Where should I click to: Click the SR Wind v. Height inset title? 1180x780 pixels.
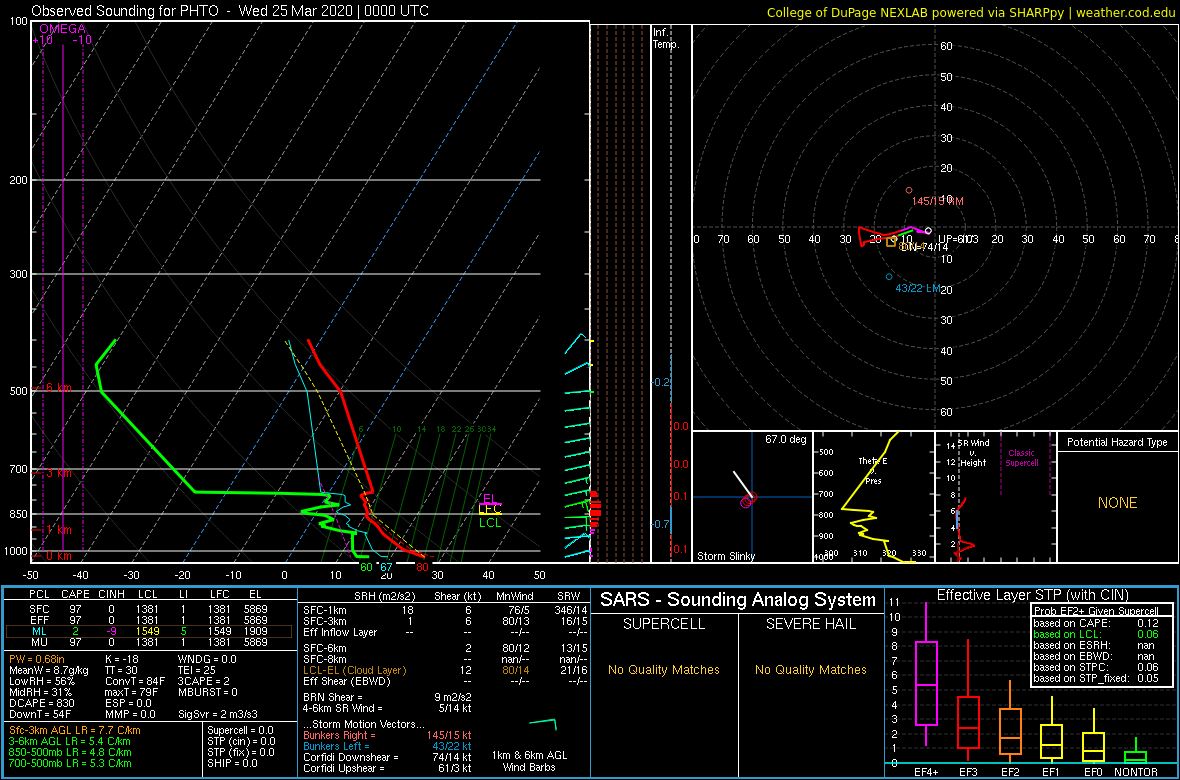[972, 451]
